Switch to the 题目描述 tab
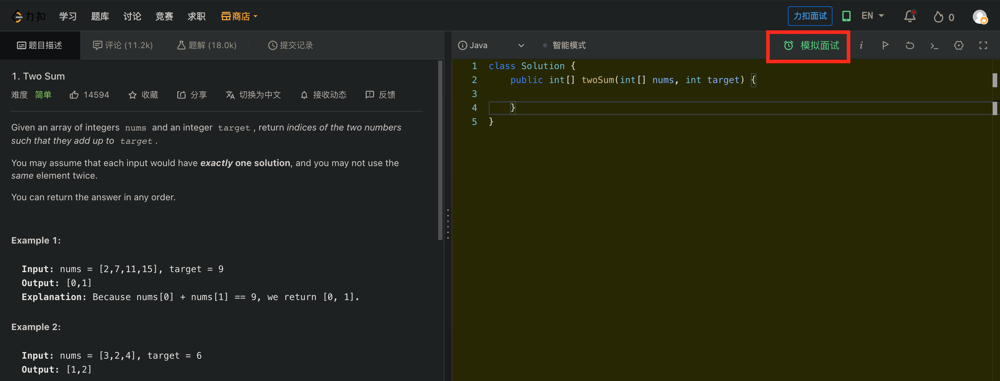Viewport: 1000px width, 381px height. click(40, 45)
